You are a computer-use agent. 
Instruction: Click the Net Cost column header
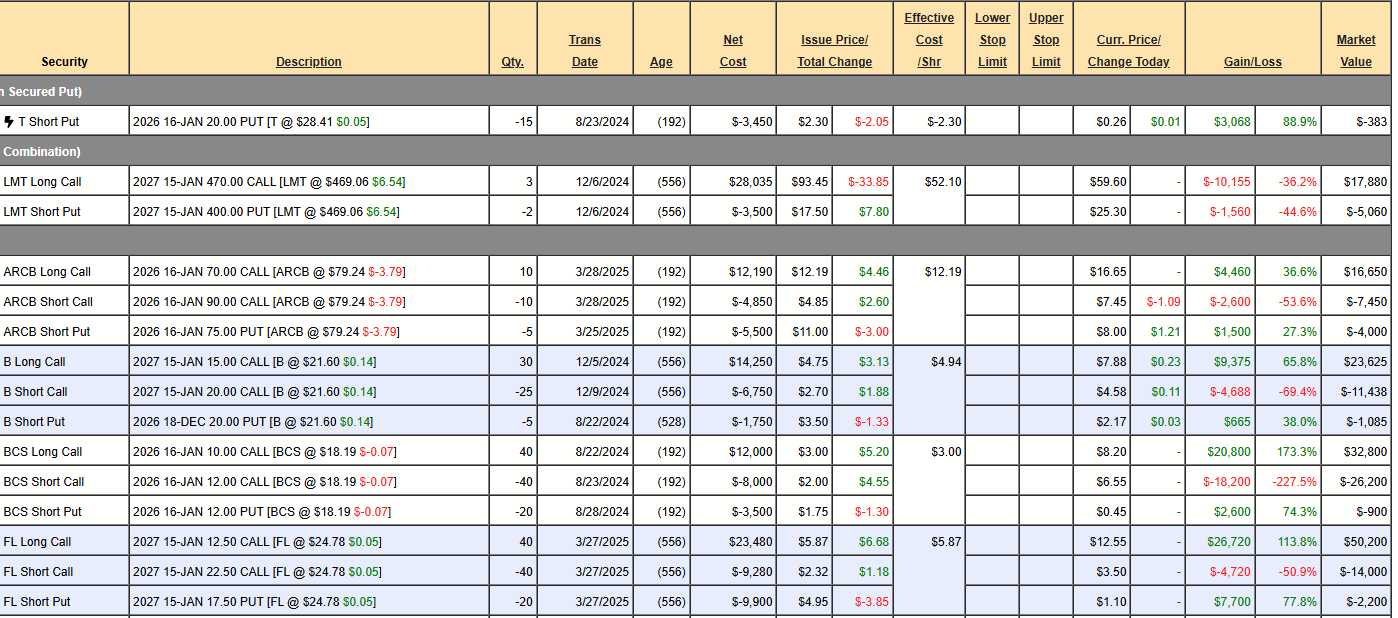click(733, 51)
